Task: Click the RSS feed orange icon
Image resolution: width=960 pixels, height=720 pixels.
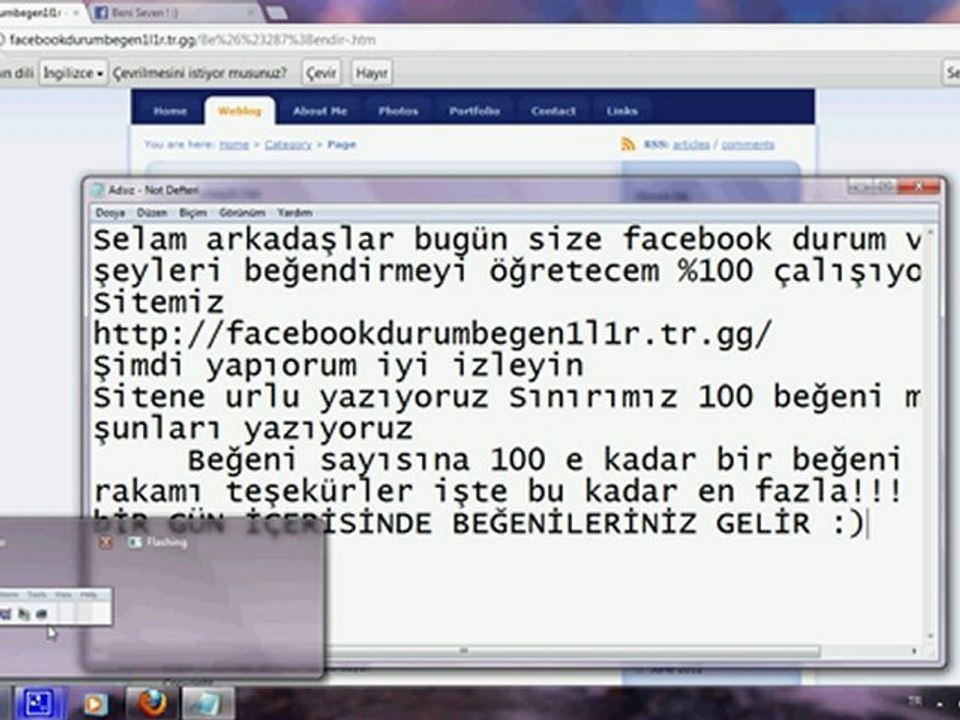Action: (628, 144)
